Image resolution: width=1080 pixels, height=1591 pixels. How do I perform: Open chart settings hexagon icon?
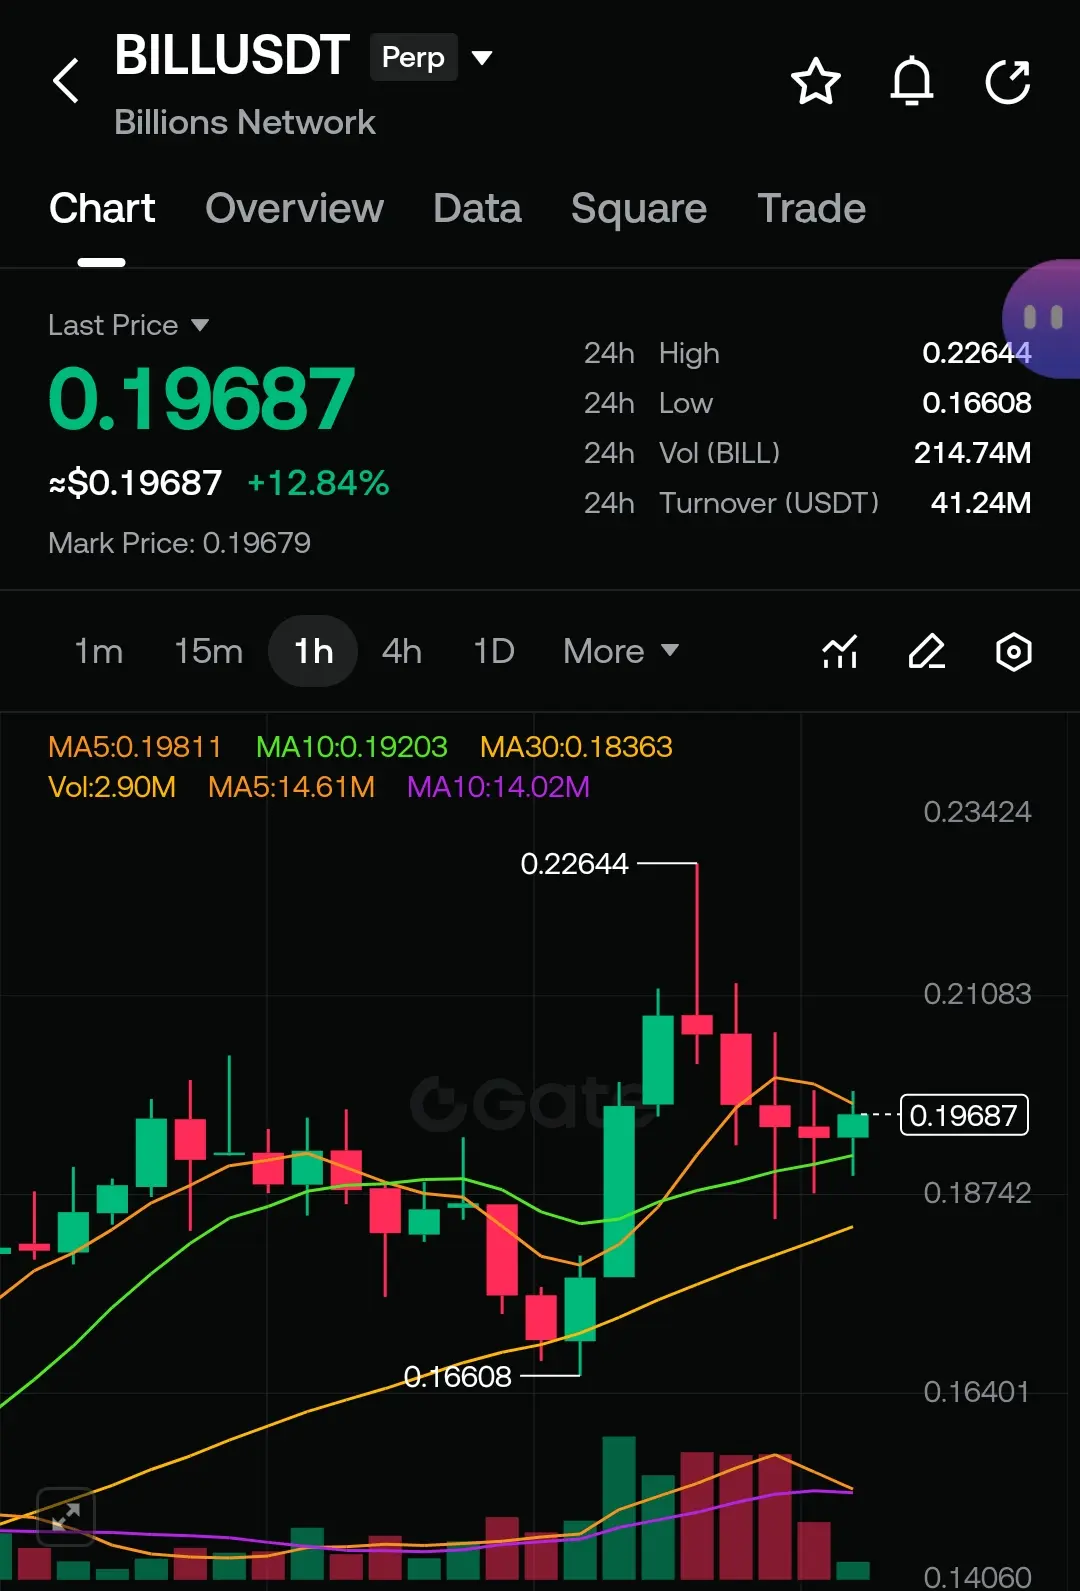[x=1014, y=652]
